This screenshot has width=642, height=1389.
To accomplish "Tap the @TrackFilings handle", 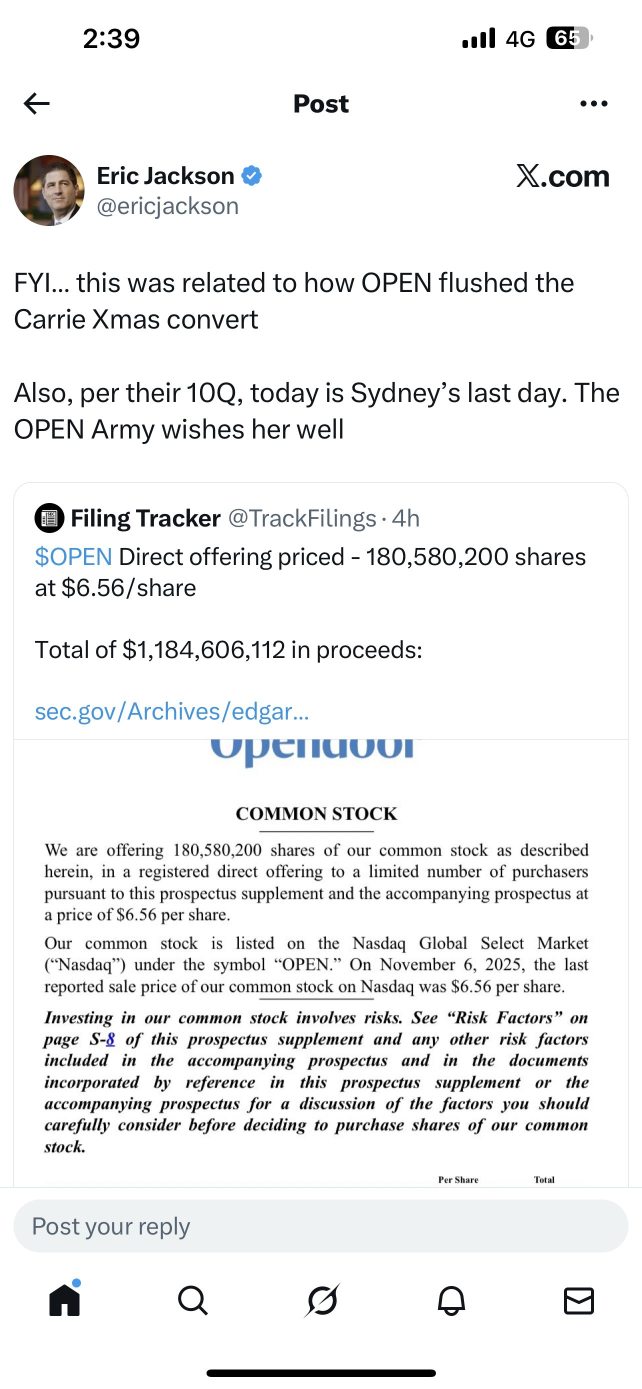I will coord(302,518).
